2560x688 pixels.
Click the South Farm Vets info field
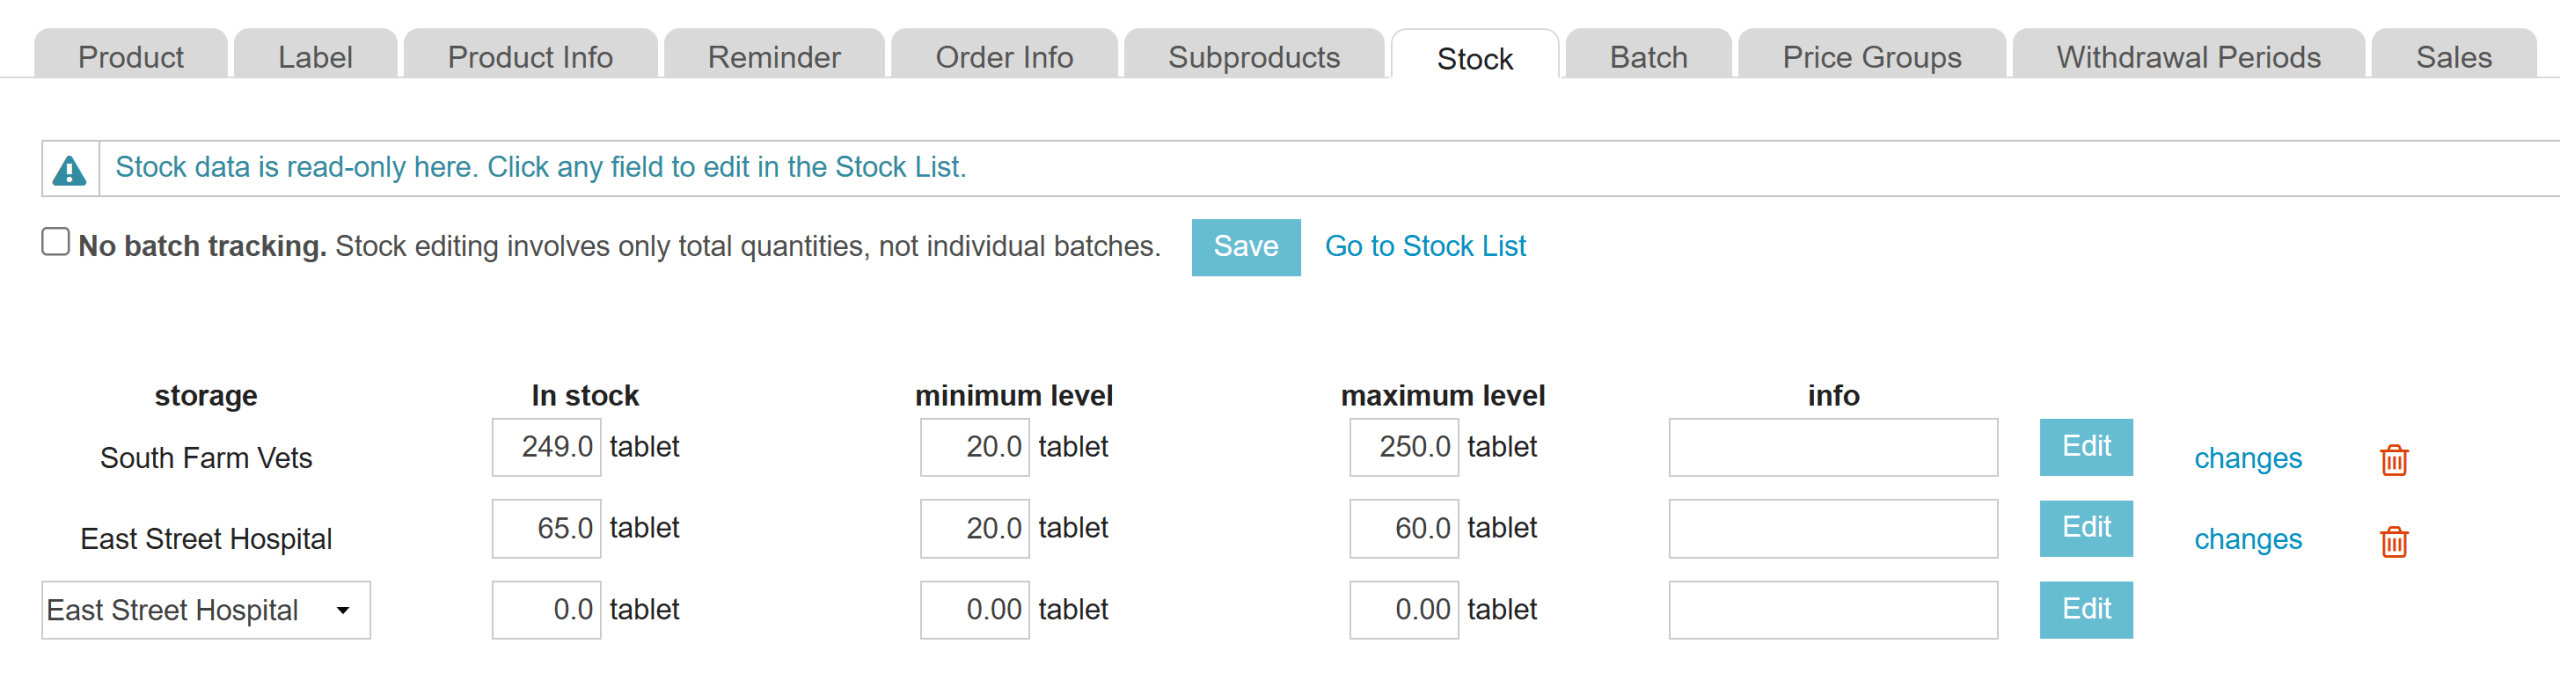point(1833,447)
